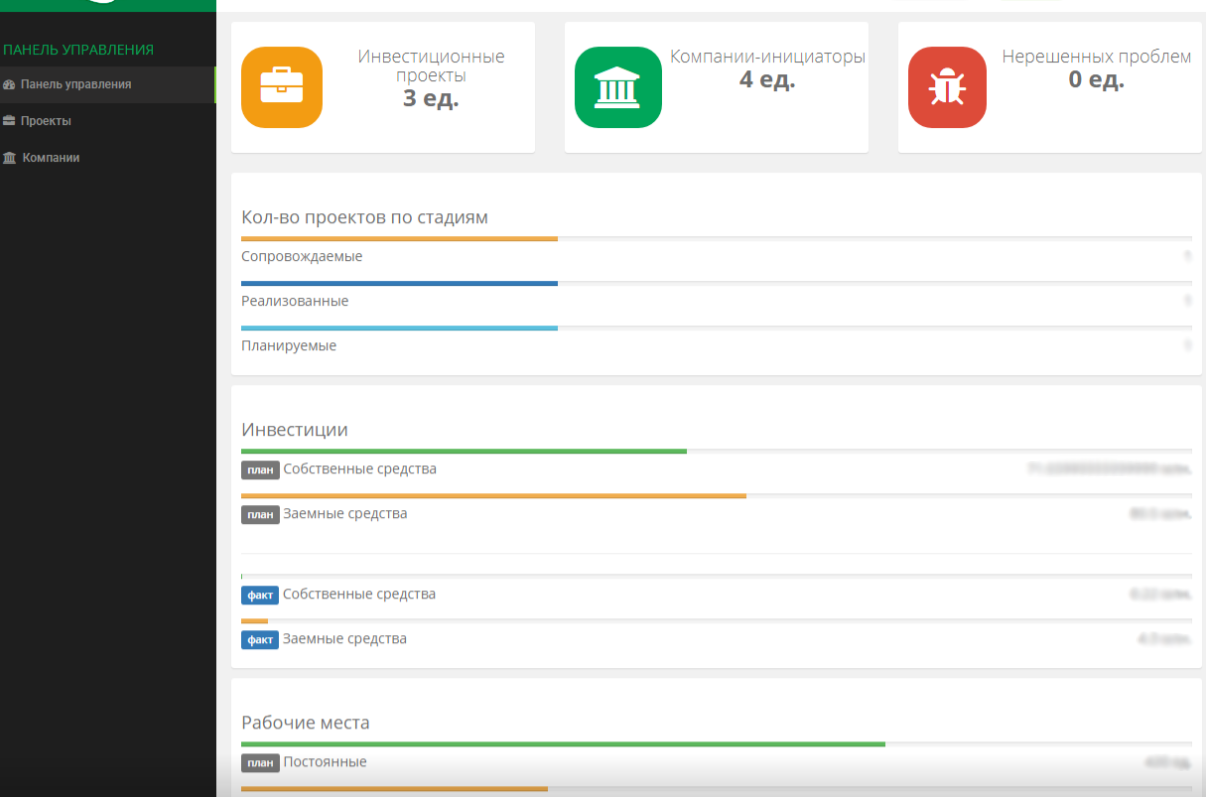Click the green bank building companies icon
Image resolution: width=1206 pixels, height=797 pixels.
(617, 87)
